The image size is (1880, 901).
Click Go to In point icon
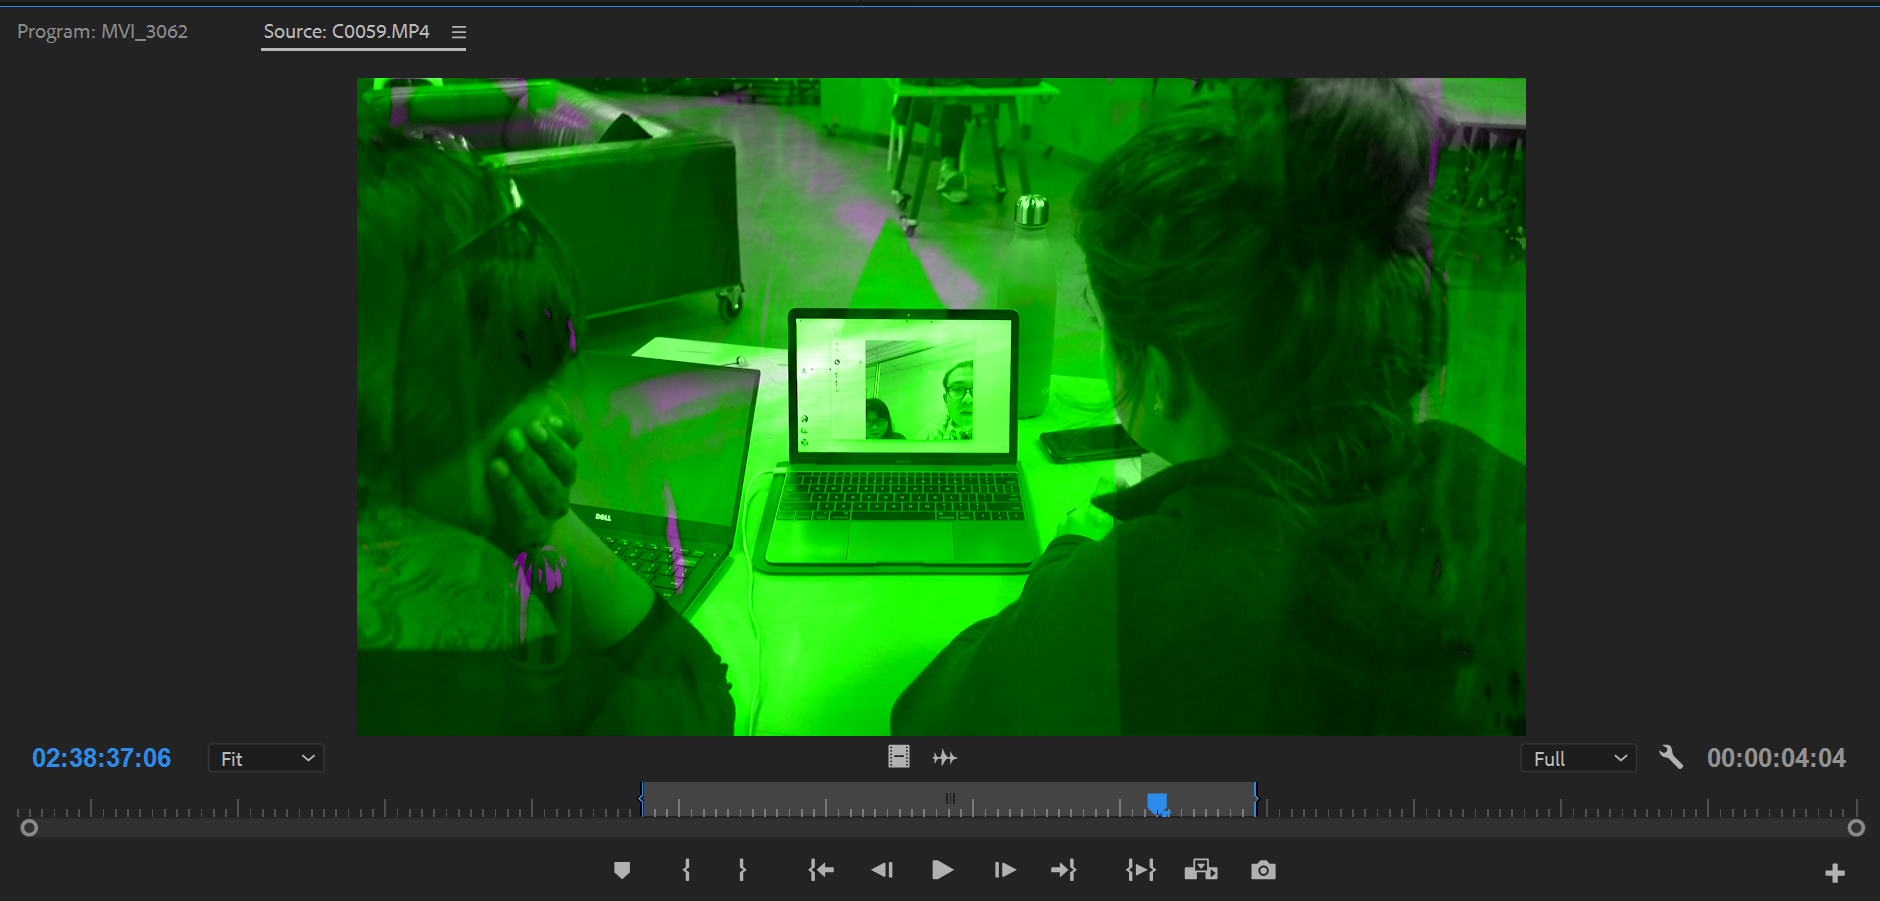[x=819, y=869]
